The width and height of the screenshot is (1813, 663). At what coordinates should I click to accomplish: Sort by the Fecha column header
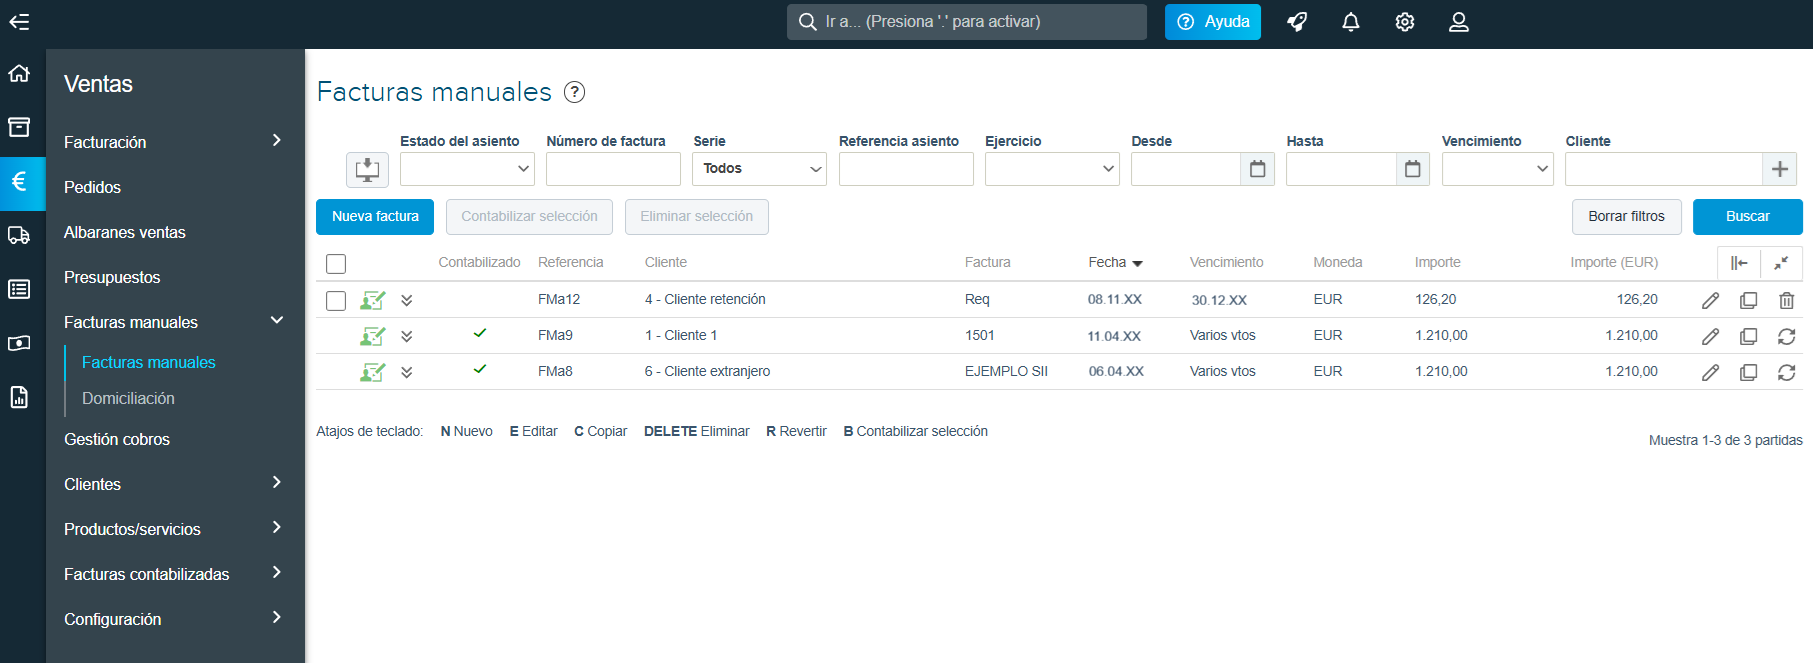[1115, 263]
